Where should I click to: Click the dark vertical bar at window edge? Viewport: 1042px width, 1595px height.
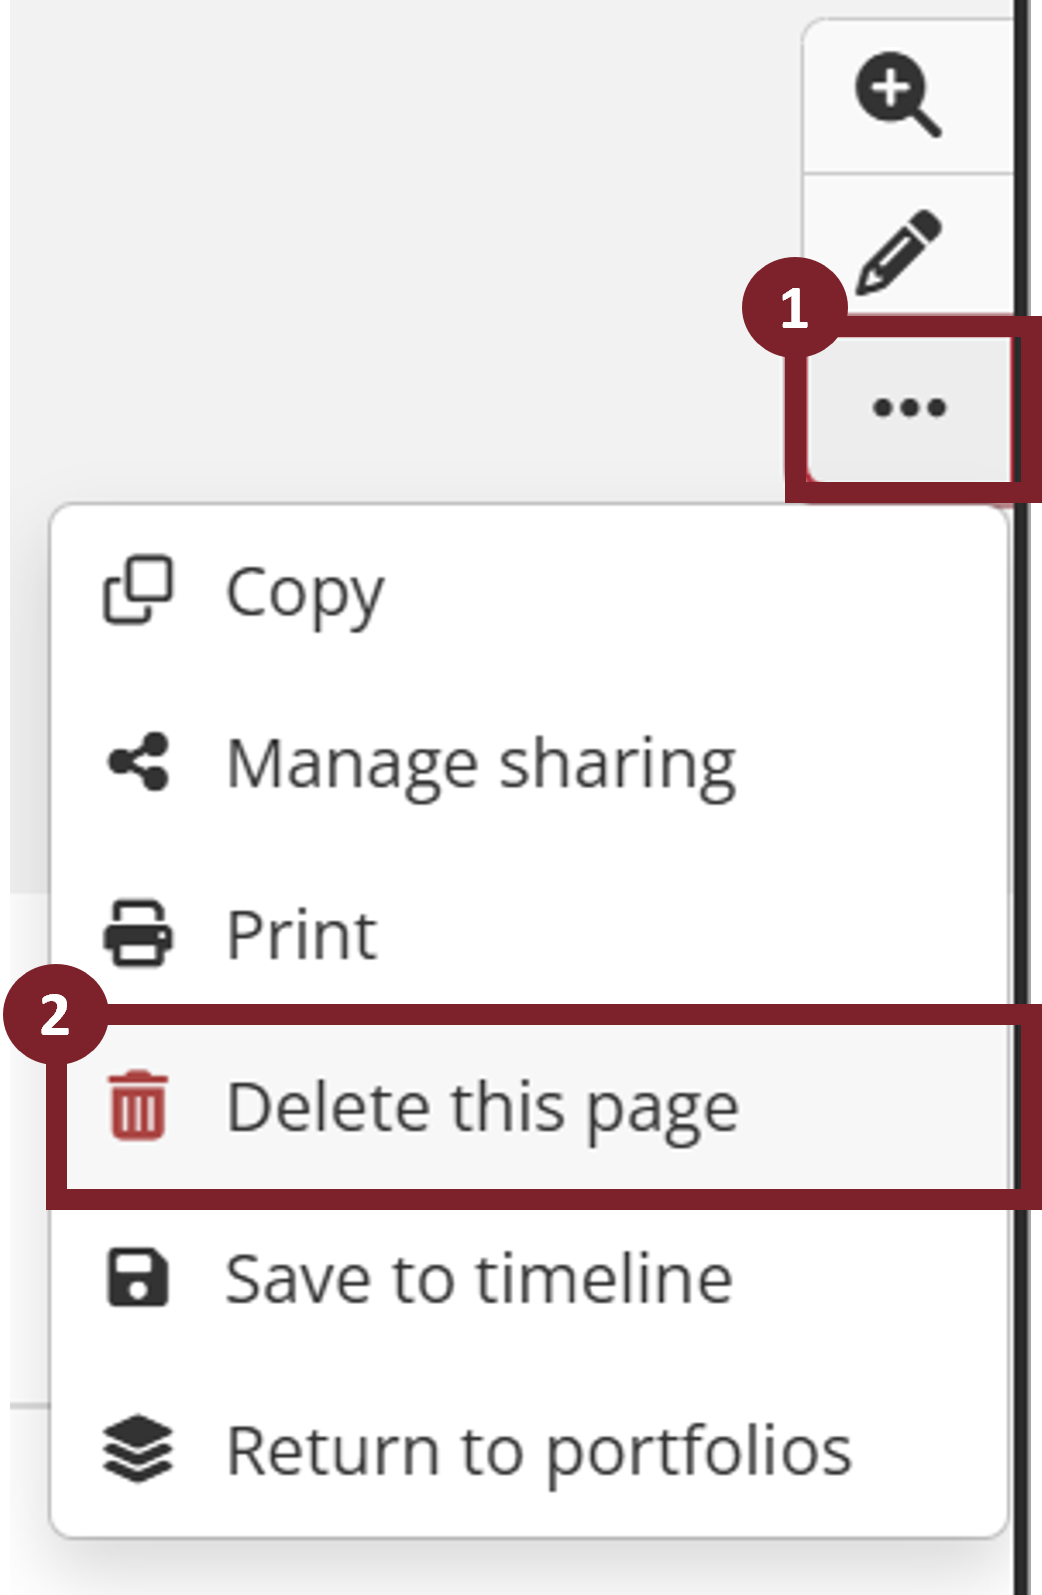point(1022,150)
